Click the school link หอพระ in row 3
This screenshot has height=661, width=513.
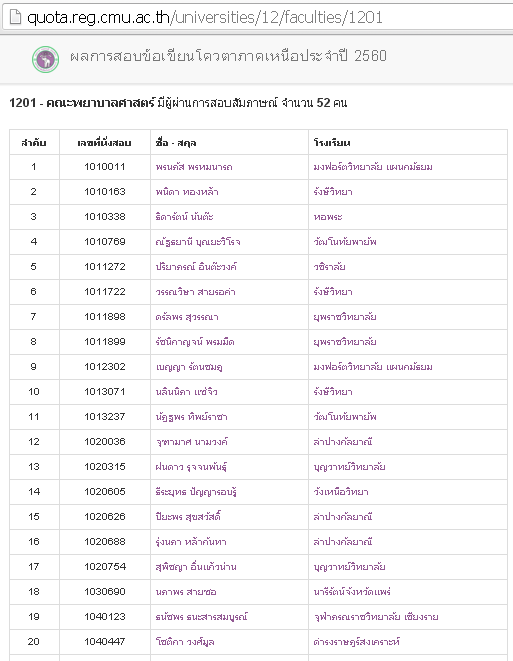point(328,217)
